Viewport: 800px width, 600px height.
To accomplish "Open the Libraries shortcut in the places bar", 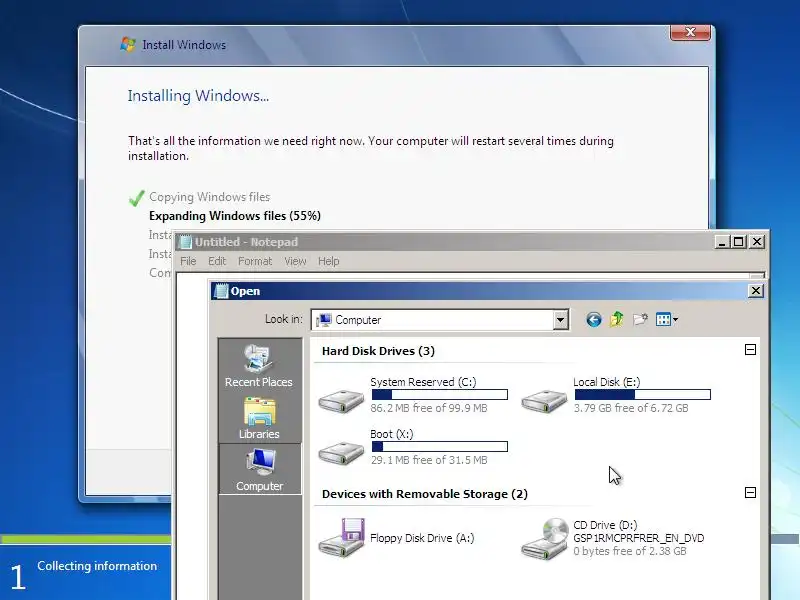I will 259,418.
